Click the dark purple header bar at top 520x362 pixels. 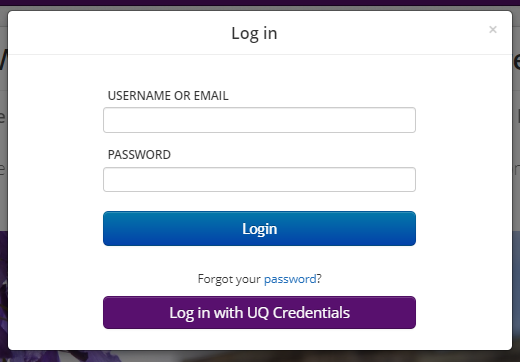coord(260,3)
